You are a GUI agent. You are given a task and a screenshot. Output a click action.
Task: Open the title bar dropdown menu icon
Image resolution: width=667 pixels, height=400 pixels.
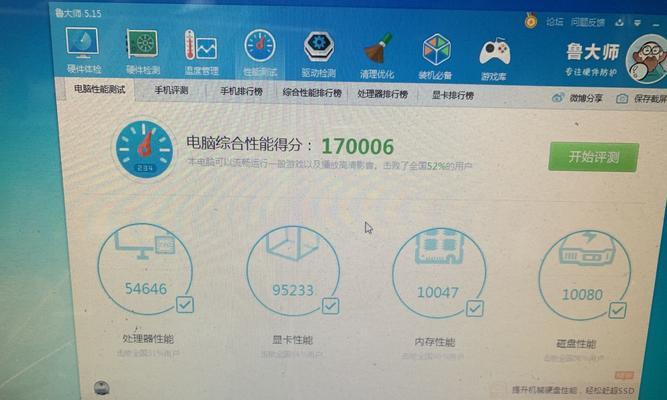(x=637, y=23)
